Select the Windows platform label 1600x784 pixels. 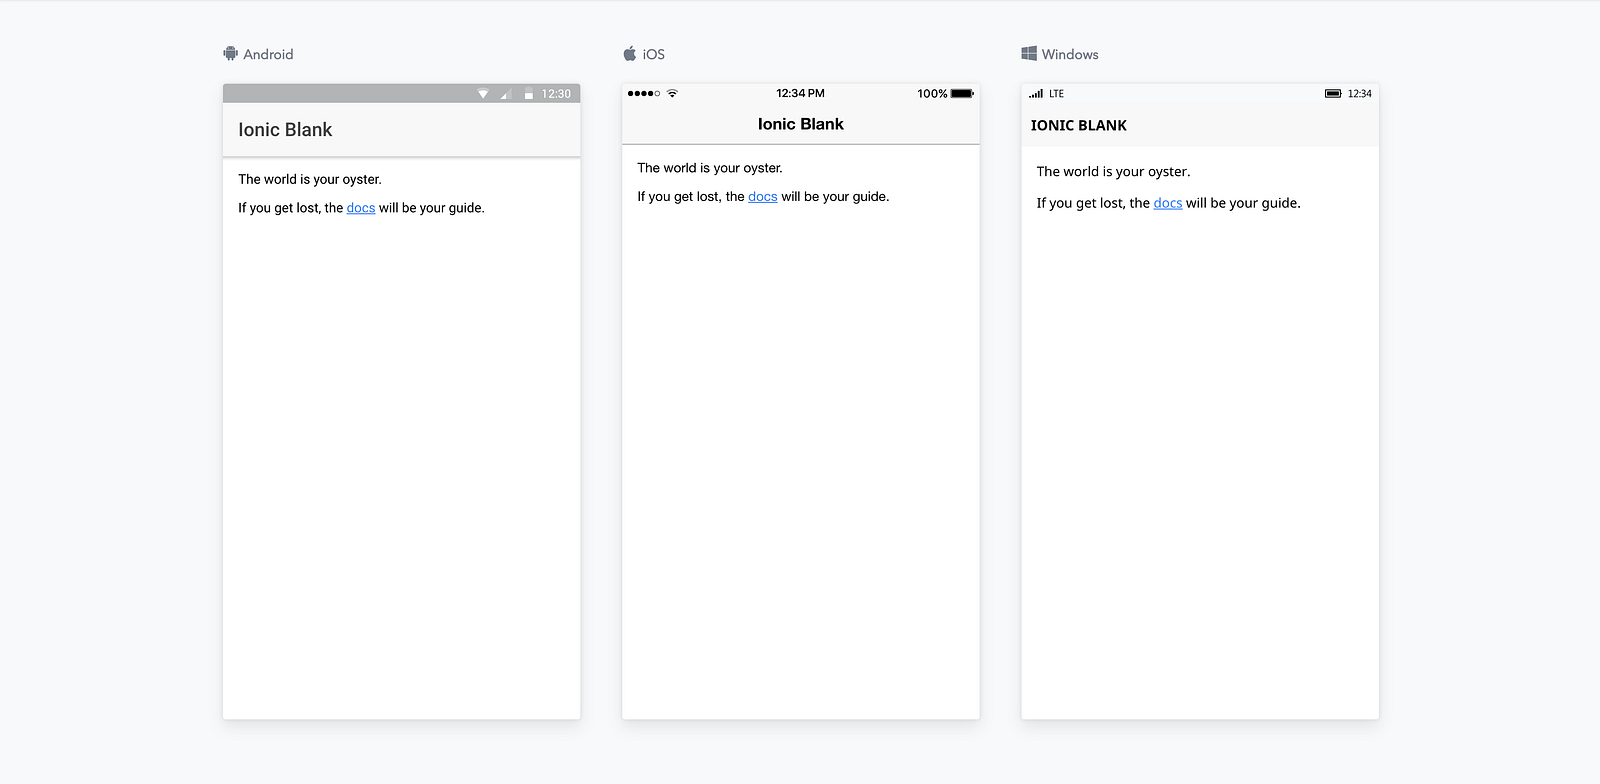(1069, 54)
